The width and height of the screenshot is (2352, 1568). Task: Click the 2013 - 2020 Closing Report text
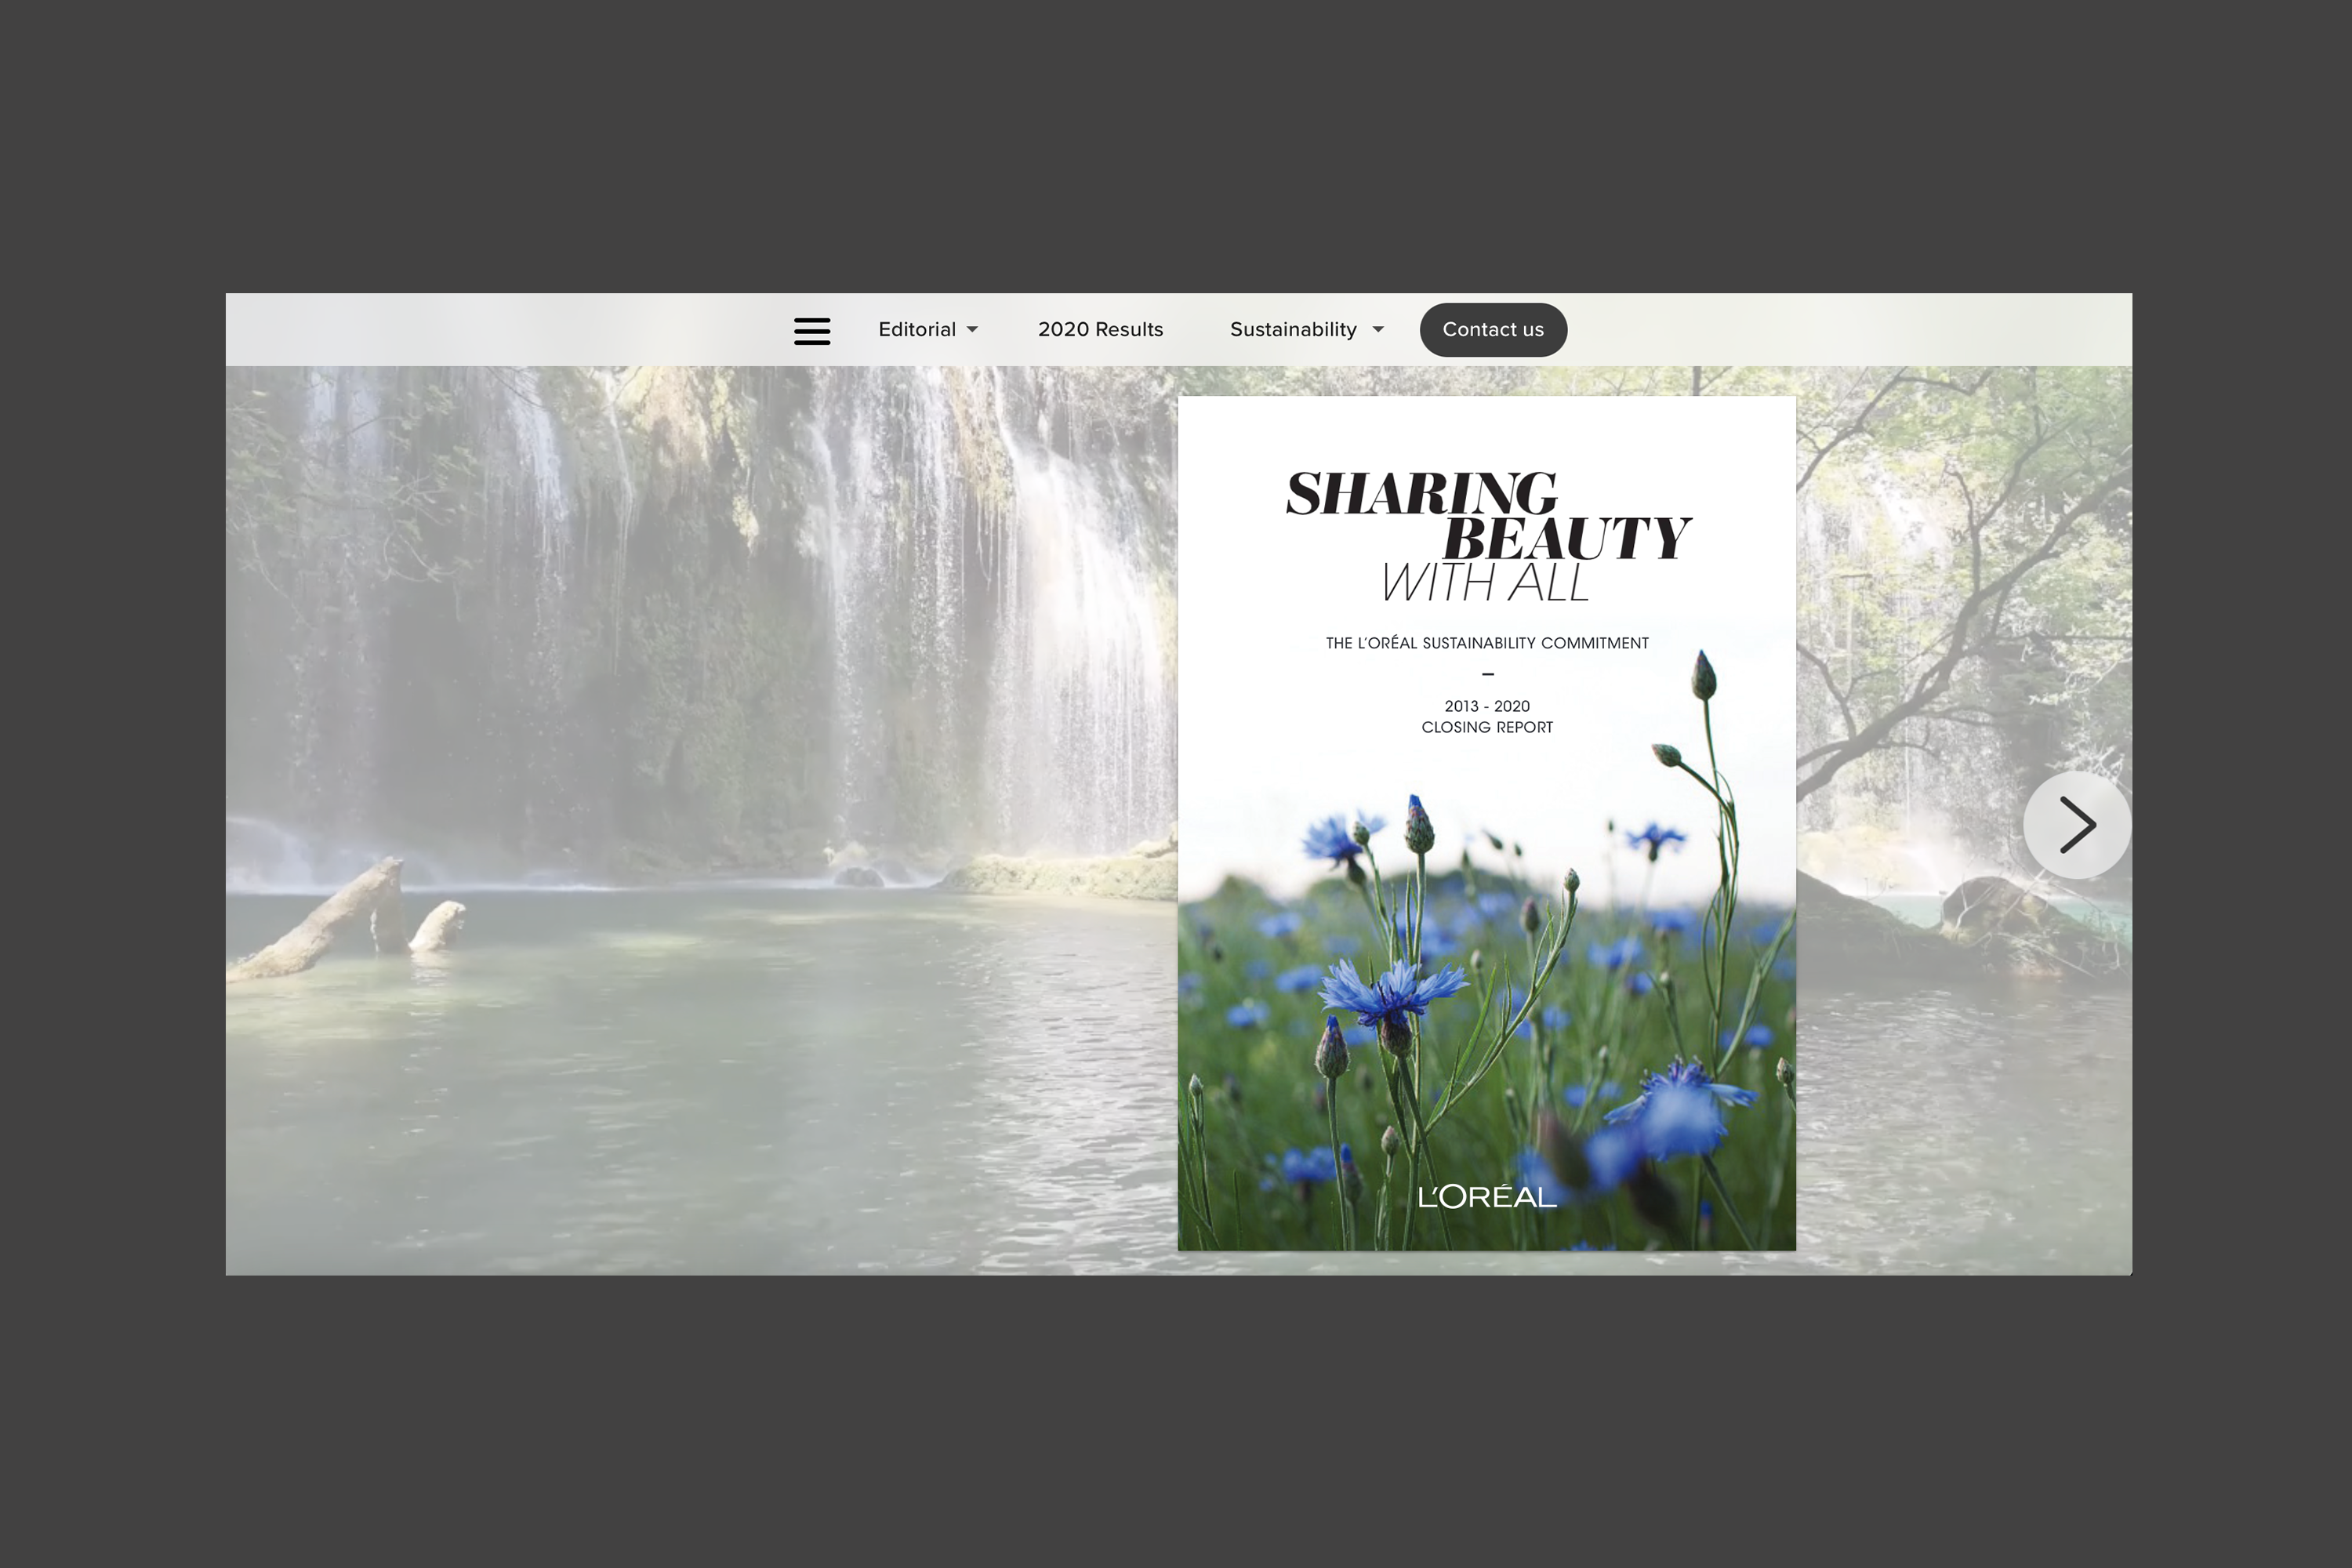click(x=1486, y=717)
